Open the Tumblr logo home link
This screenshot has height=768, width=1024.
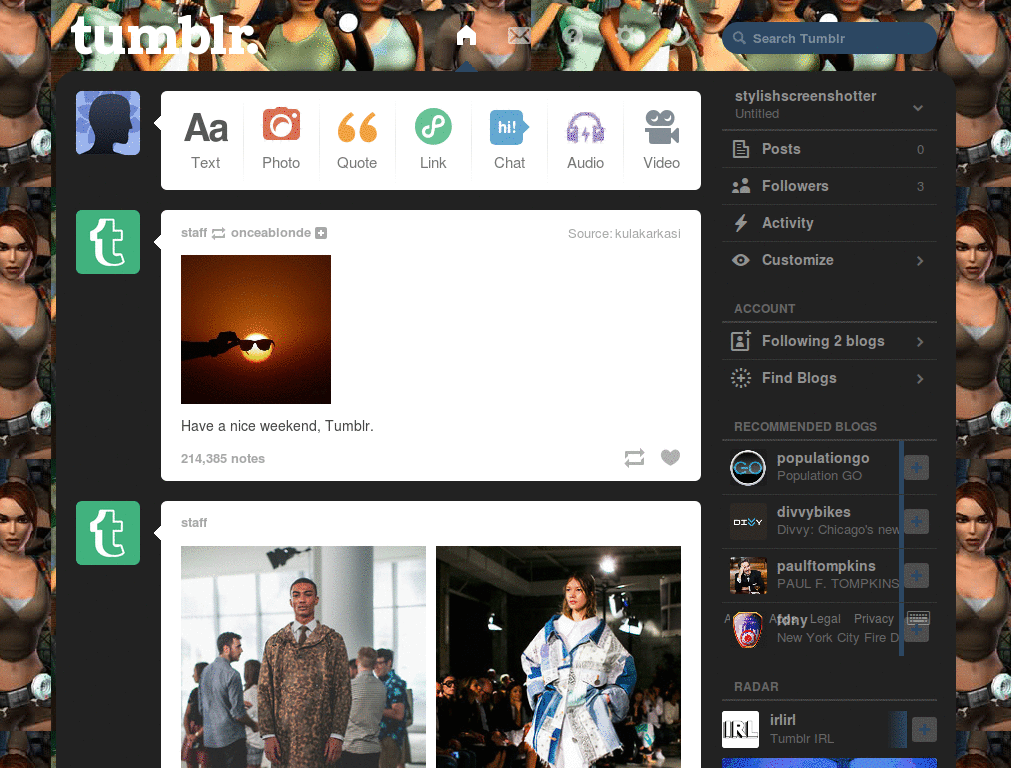[x=165, y=37]
